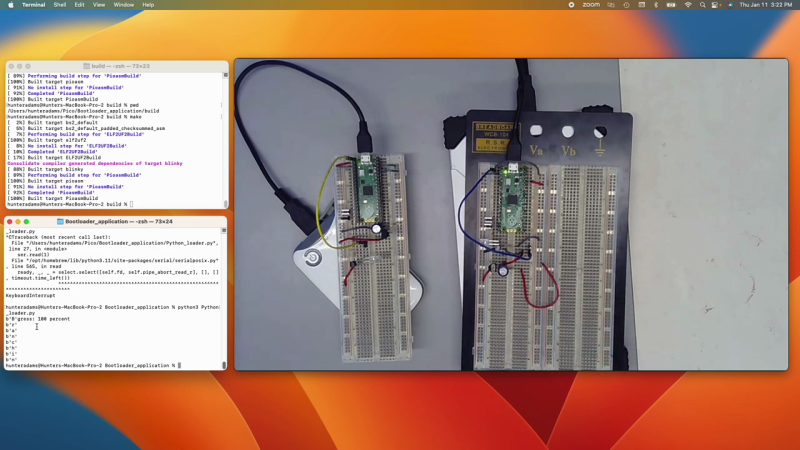The height and width of the screenshot is (450, 800).
Task: Open the Window menu
Action: click(124, 5)
